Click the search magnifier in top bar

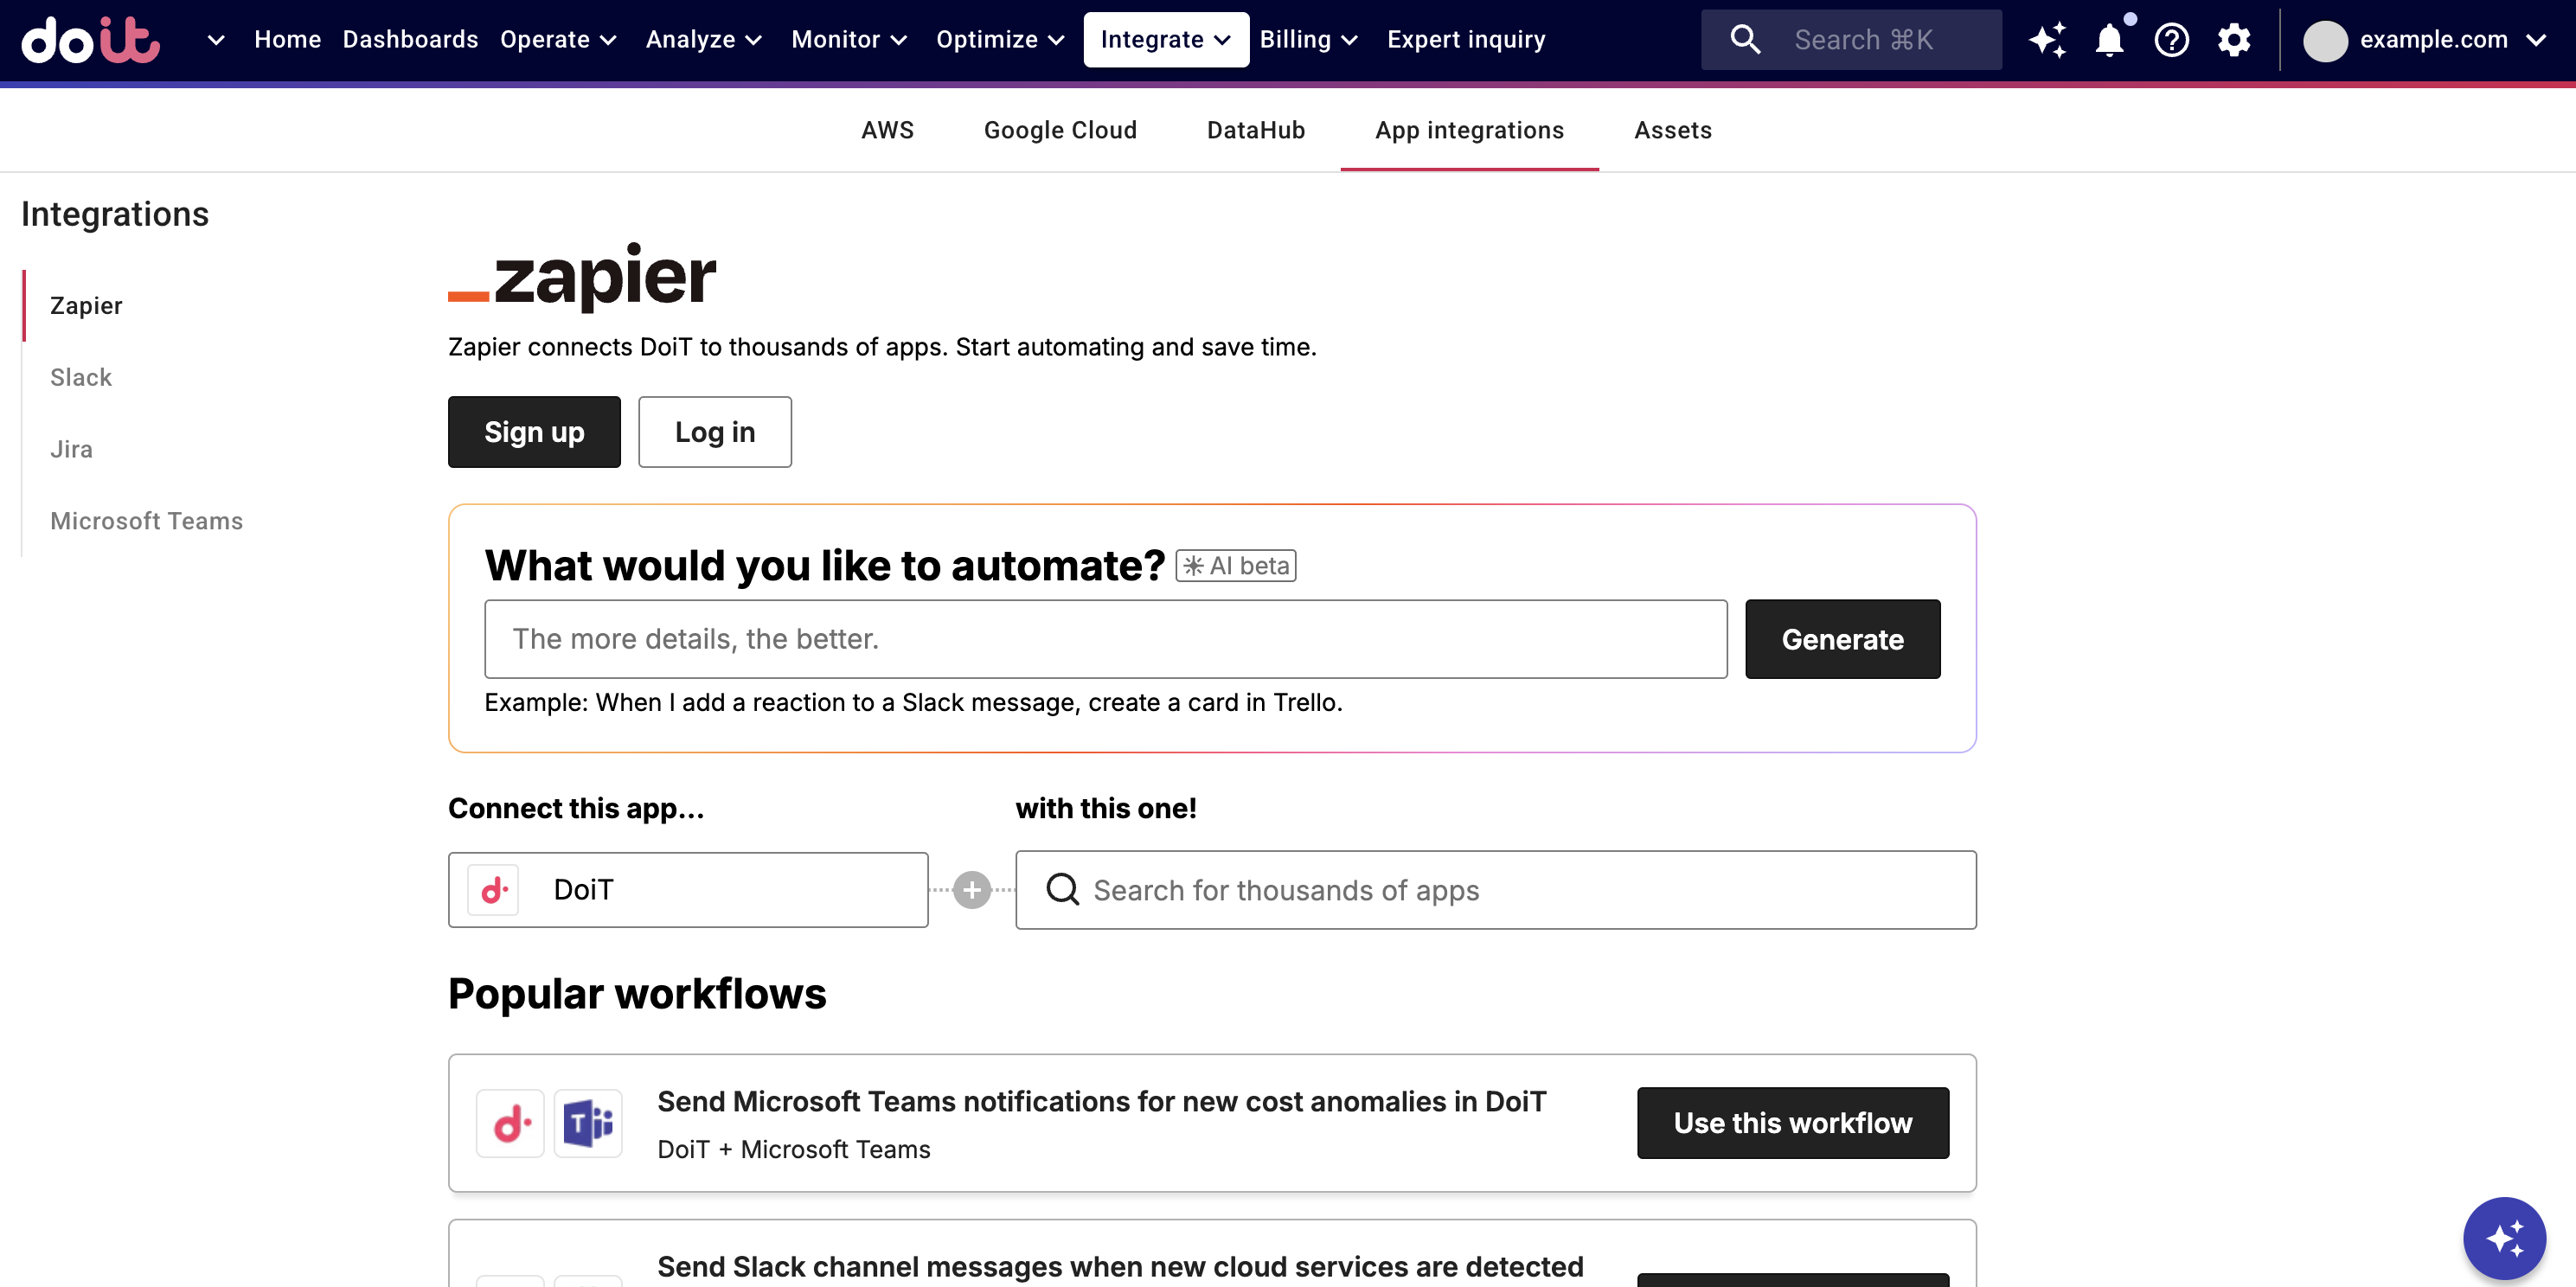(x=1744, y=39)
